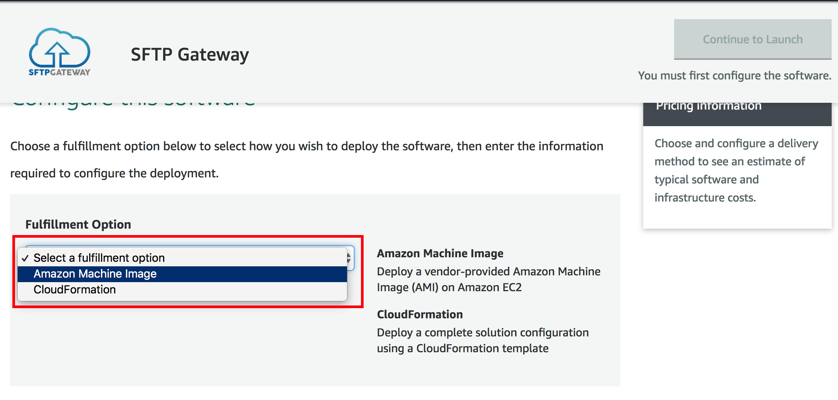Choose Amazon Machine Image from the dropdown

[182, 274]
